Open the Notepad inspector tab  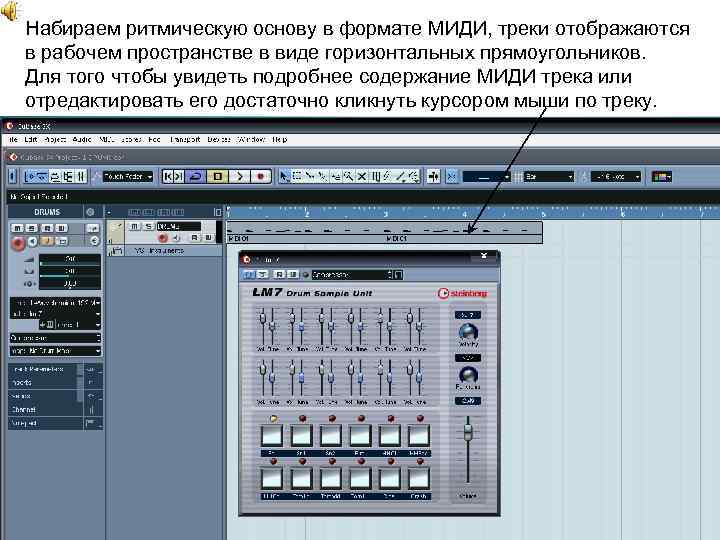point(46,423)
